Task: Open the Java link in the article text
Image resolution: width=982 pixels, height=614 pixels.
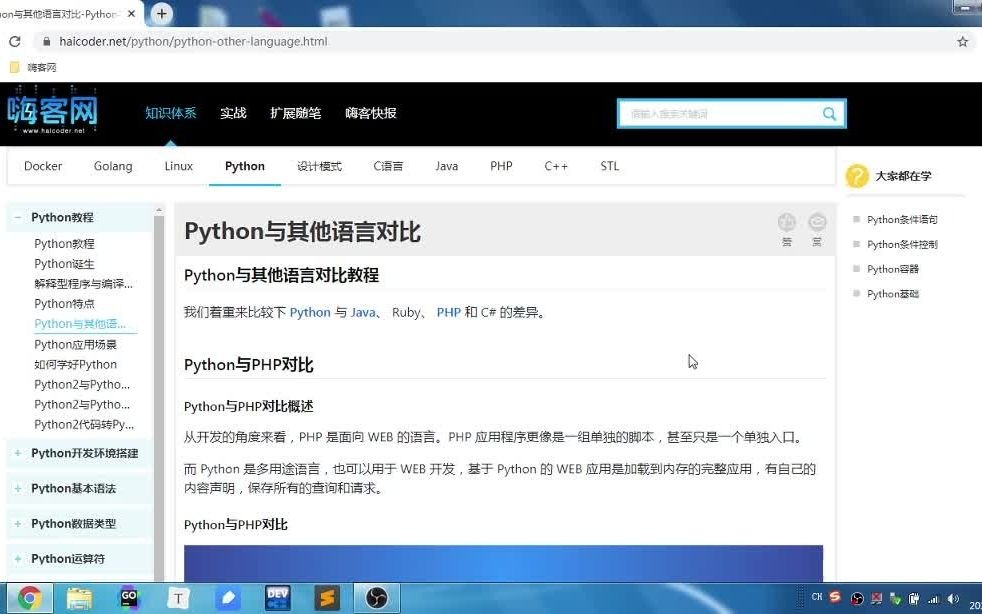Action: pos(363,311)
